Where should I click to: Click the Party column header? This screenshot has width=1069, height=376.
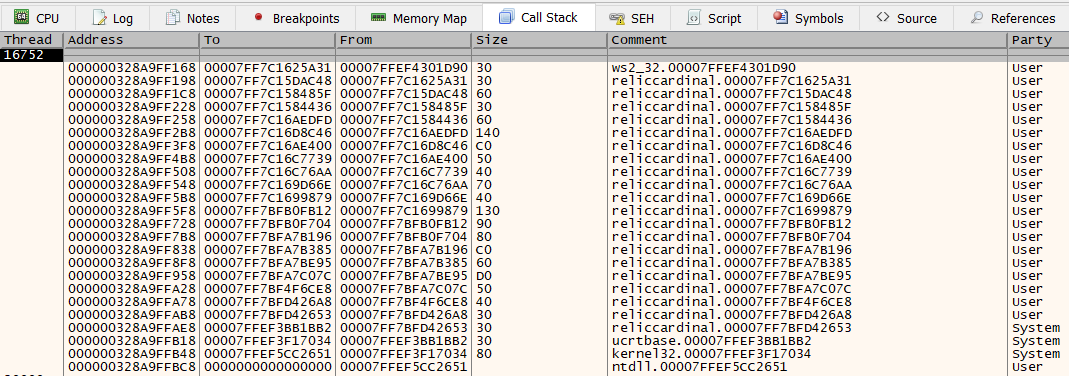click(x=1038, y=40)
